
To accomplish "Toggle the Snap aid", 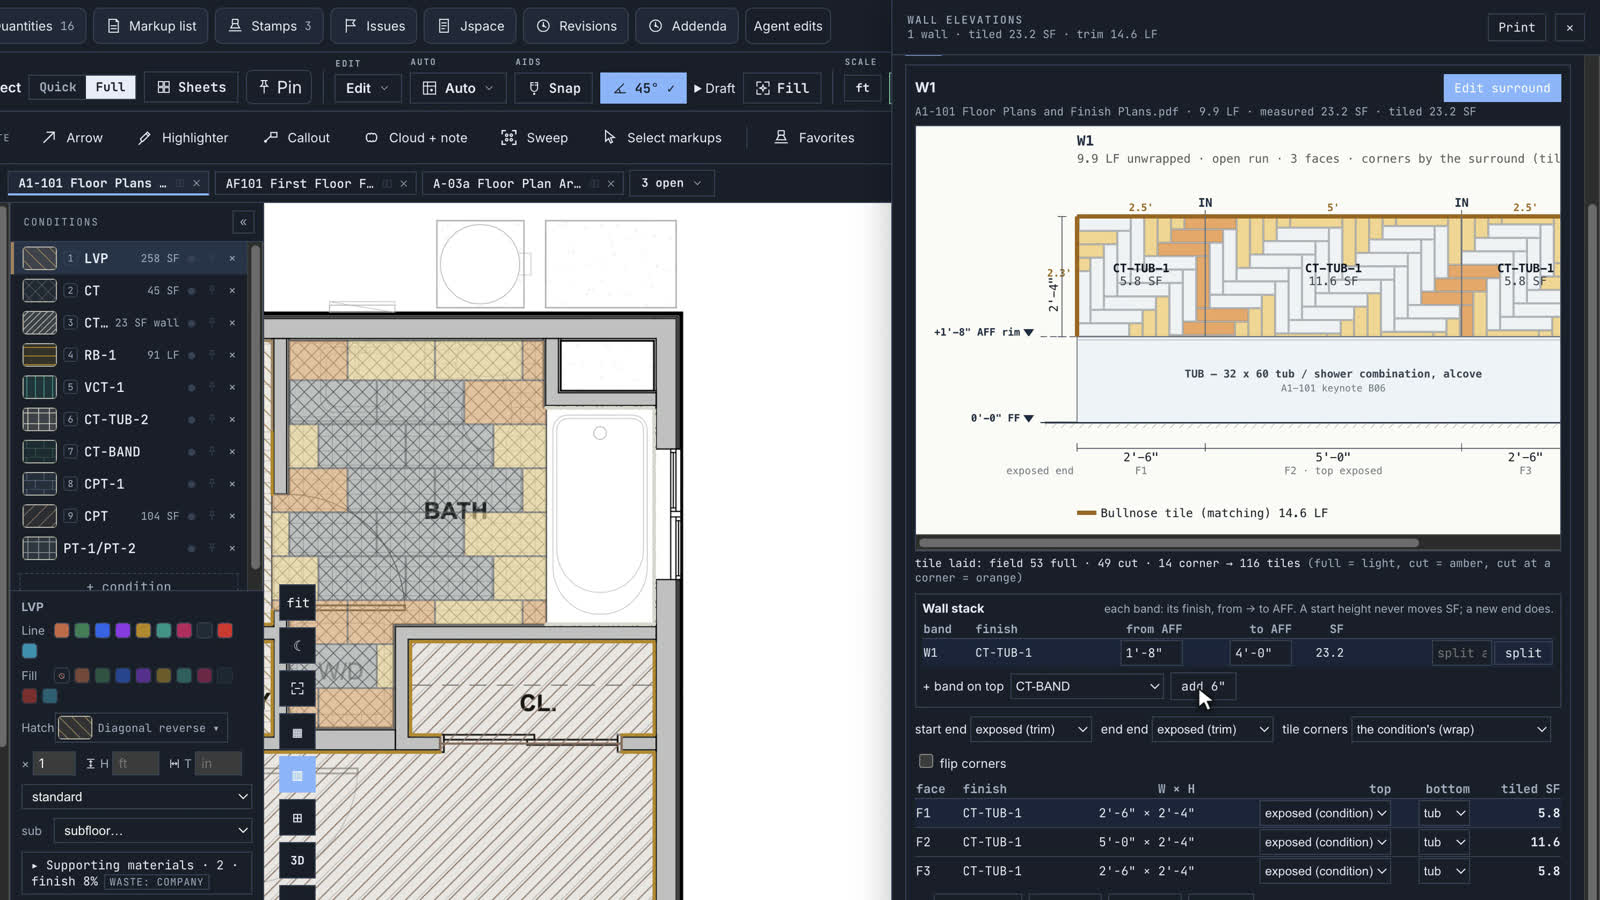I will (x=554, y=88).
